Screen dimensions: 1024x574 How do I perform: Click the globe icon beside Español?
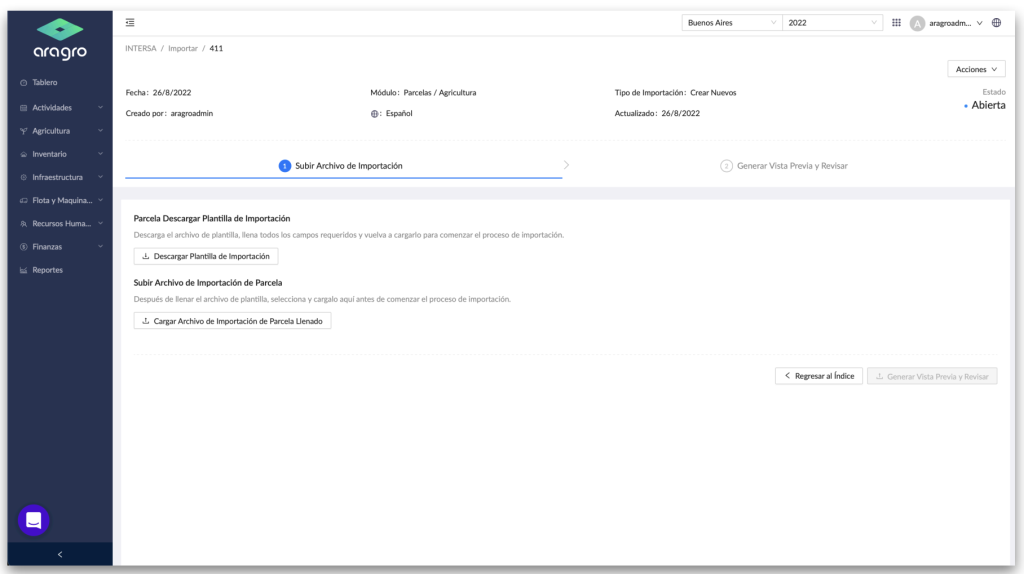[x=374, y=114]
